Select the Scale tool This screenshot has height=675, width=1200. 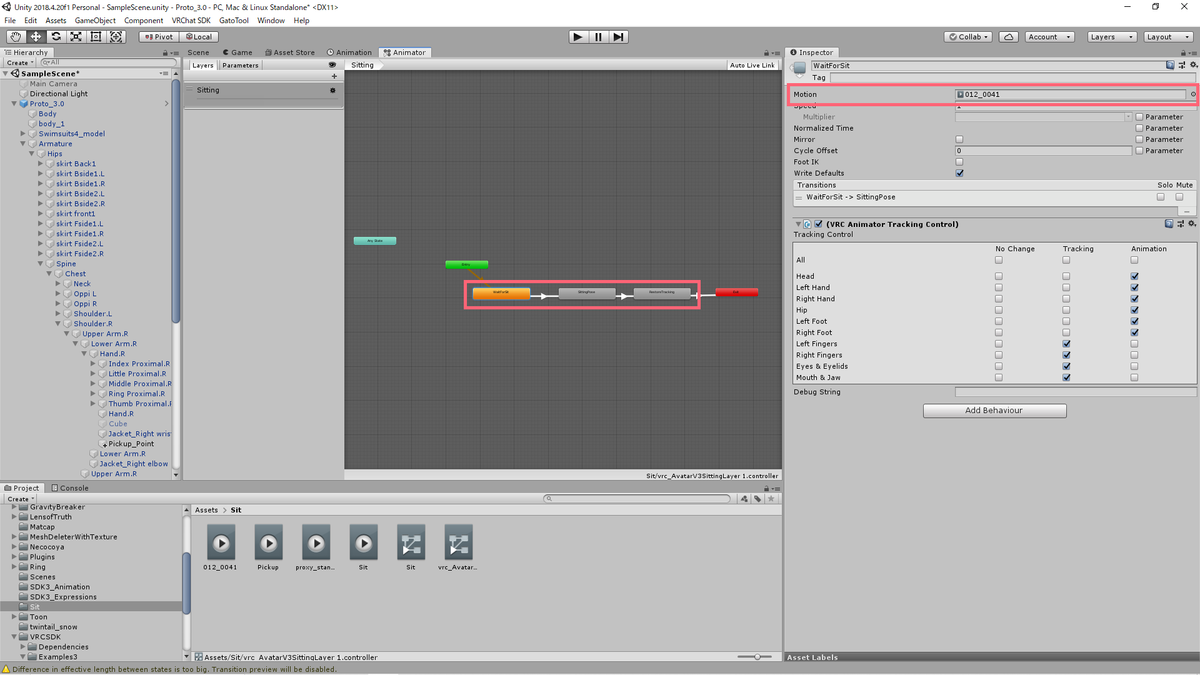tap(76, 37)
